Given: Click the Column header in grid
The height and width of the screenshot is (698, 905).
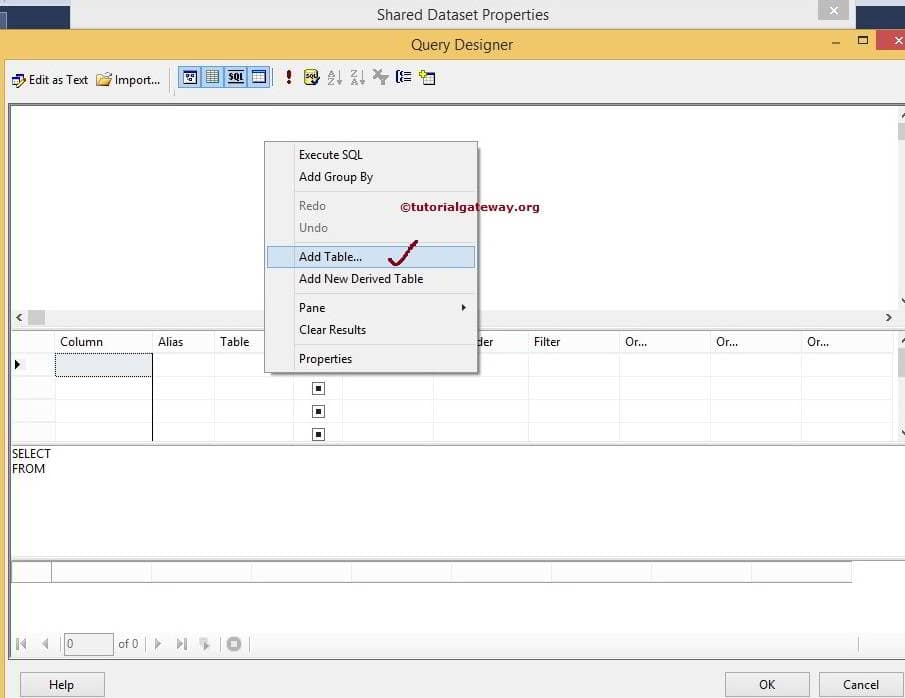Looking at the screenshot, I should click(x=103, y=342).
